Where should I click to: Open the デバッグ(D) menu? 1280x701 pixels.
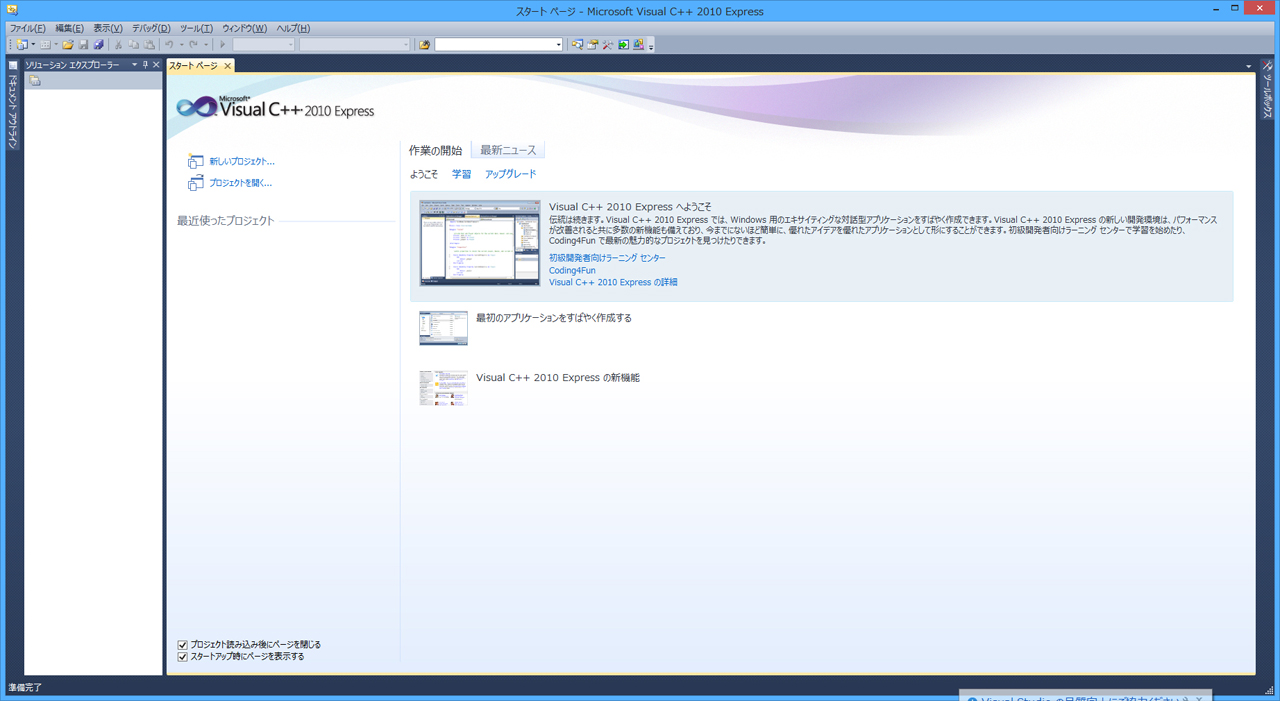151,28
